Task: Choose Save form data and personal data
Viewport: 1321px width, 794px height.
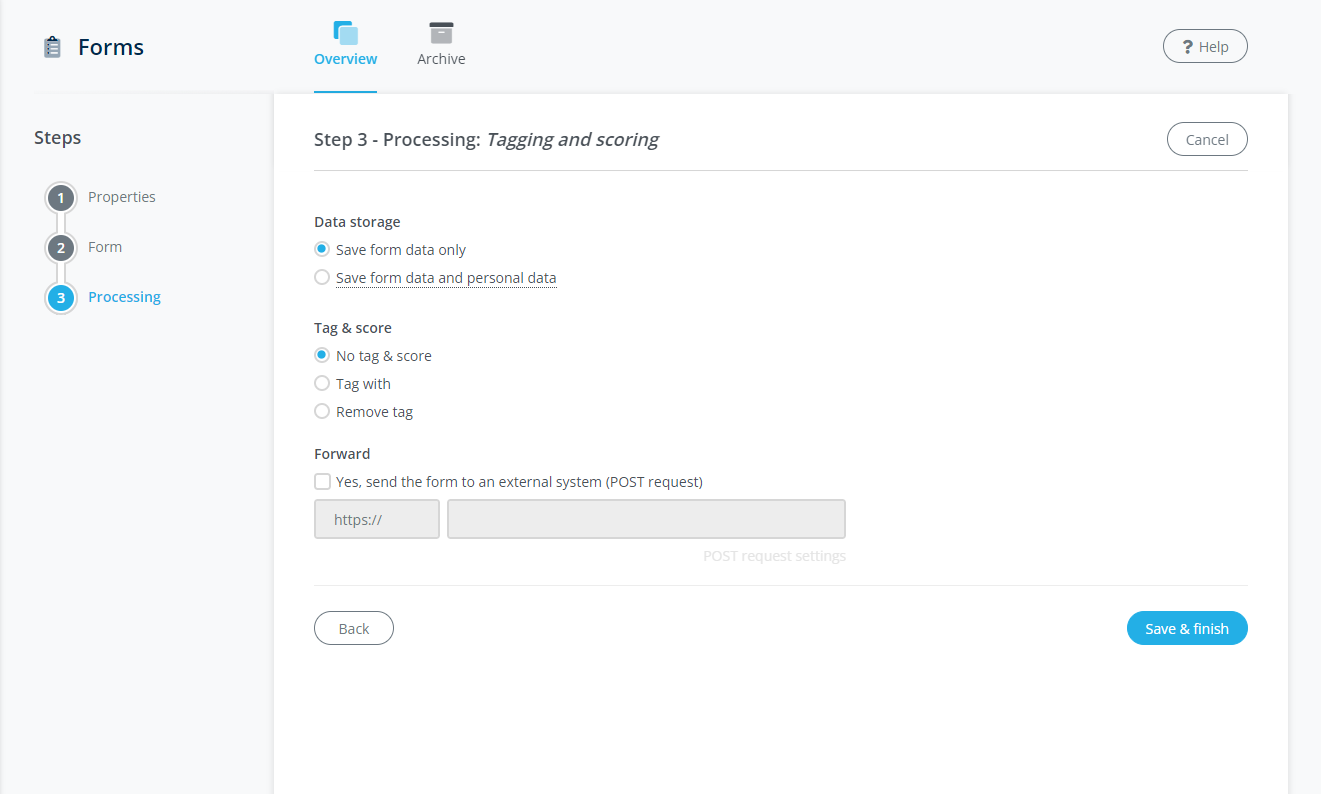Action: [322, 277]
